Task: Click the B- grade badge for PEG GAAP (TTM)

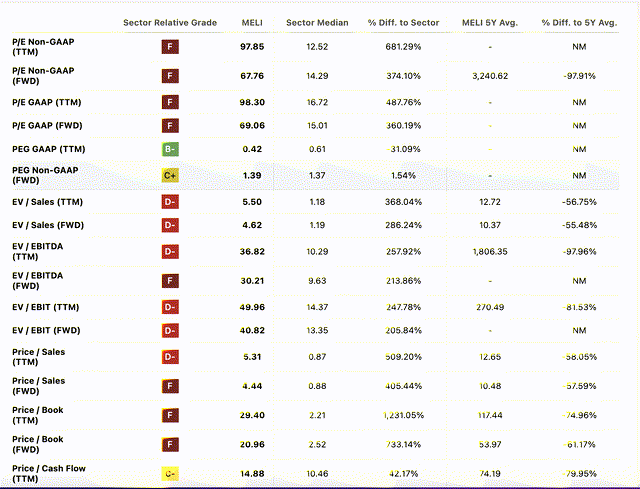Action: 170,149
